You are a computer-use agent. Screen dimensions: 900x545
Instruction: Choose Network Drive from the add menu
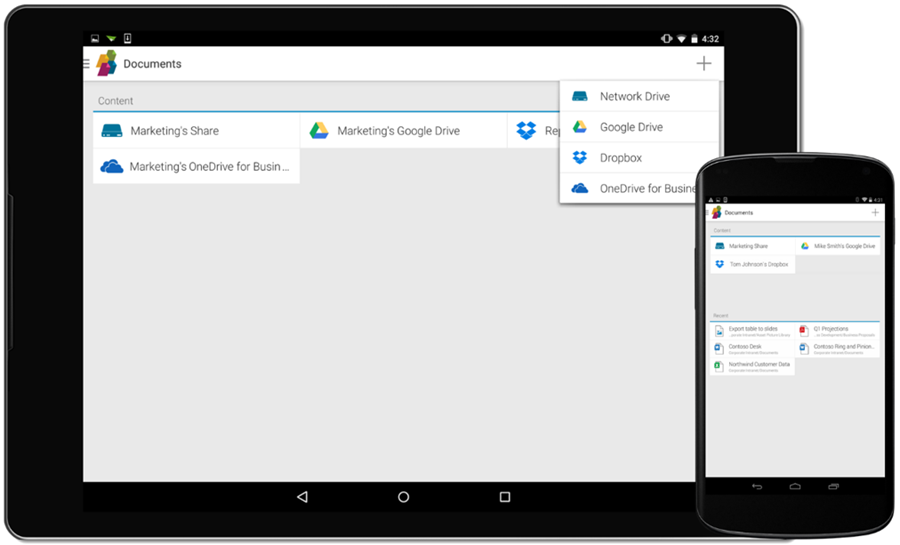pos(639,96)
